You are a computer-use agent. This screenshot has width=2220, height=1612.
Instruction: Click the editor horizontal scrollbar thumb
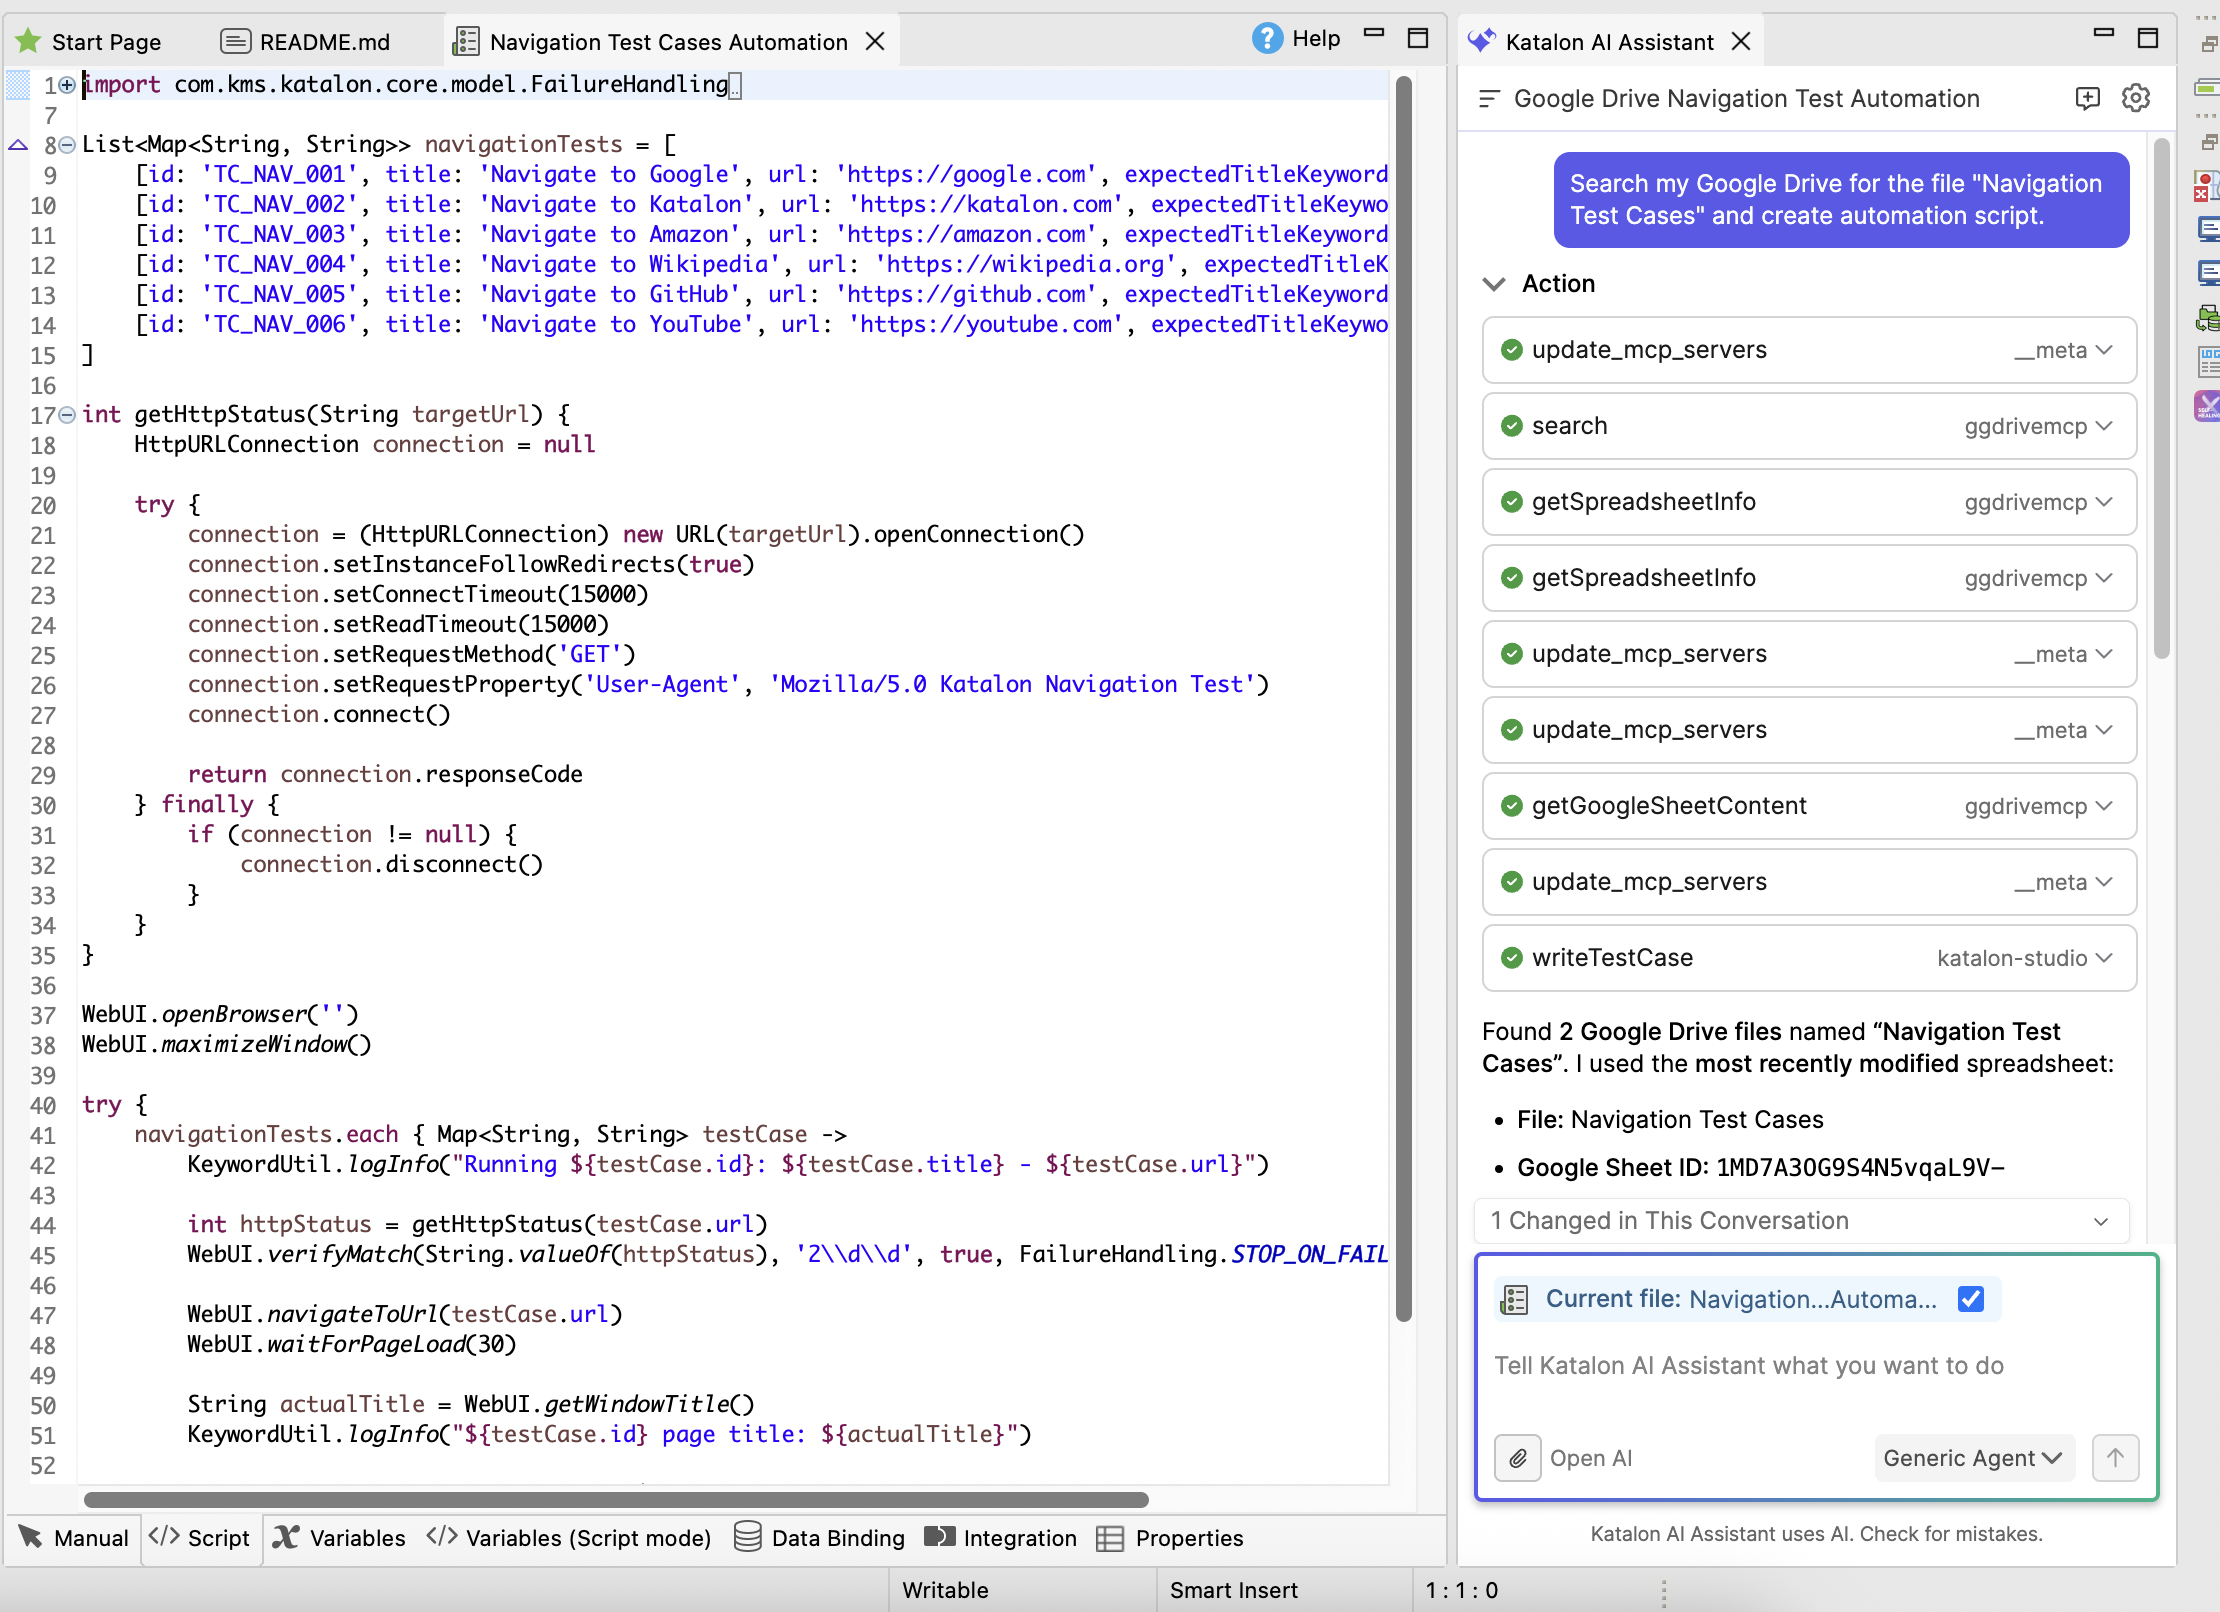coord(616,1500)
